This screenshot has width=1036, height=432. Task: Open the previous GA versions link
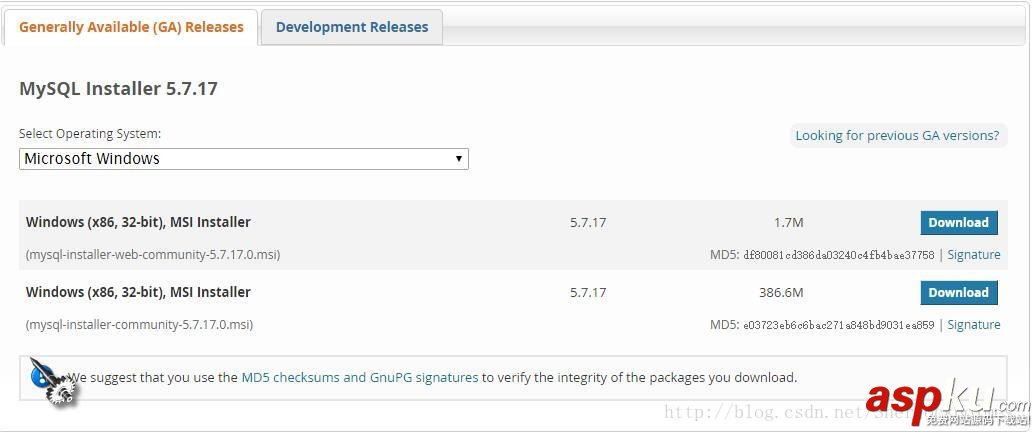click(897, 135)
